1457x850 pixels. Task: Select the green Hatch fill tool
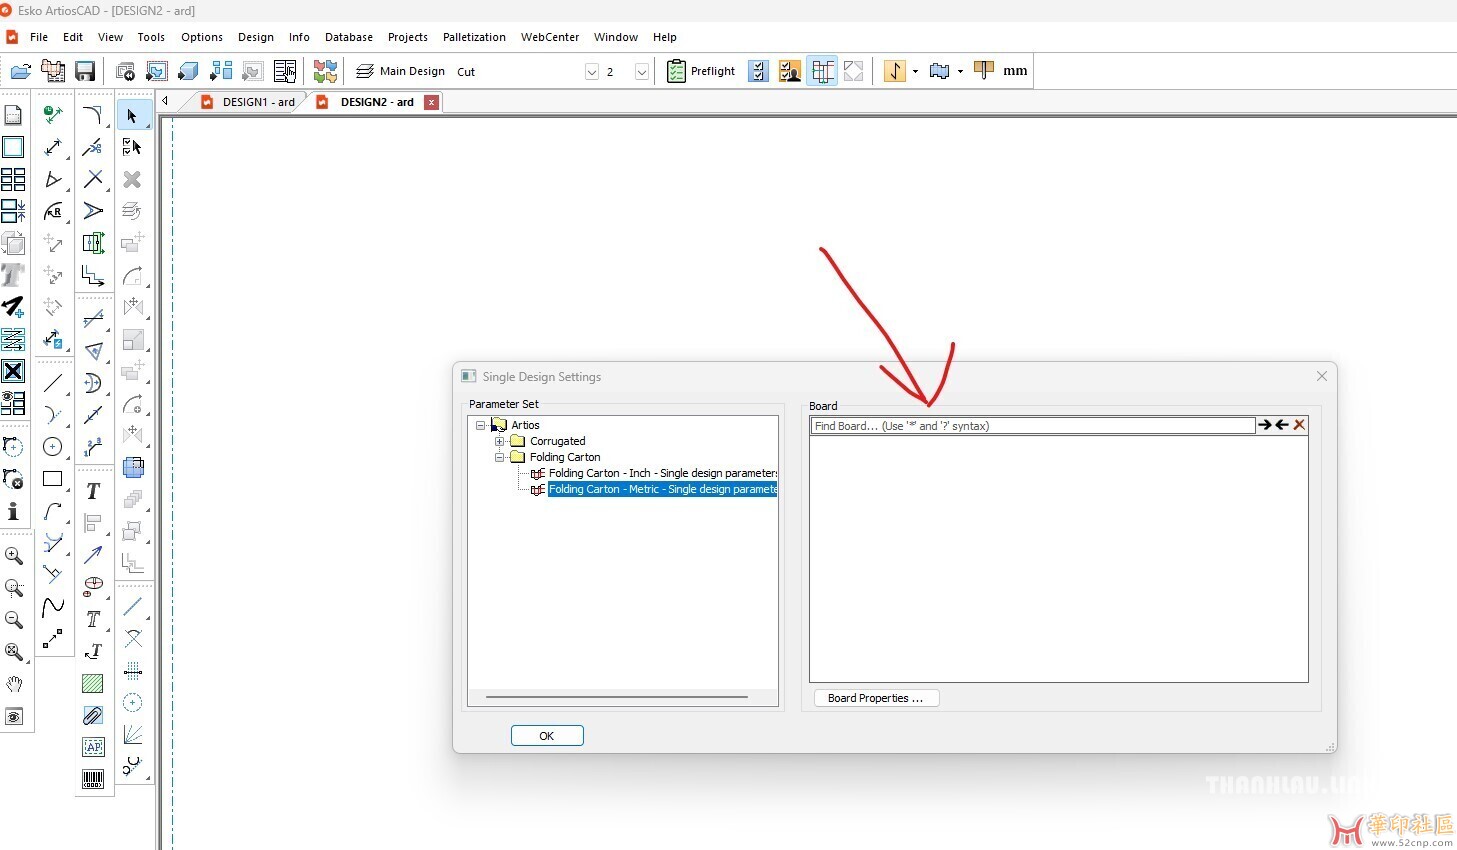[93, 684]
